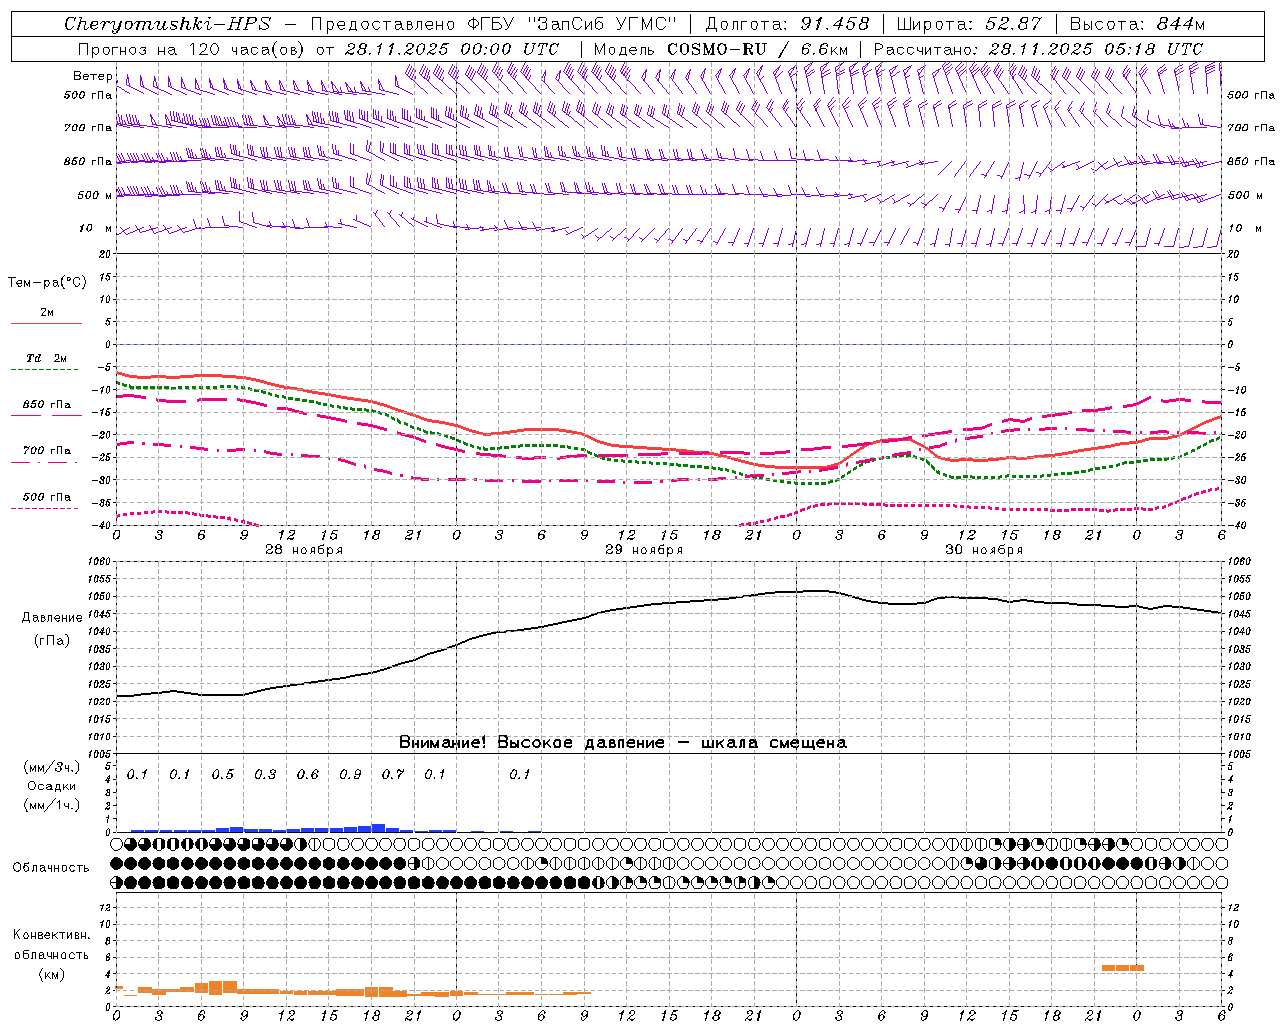The image size is (1280, 1024).
Task: Click warning 'Внимание! Высокое давление — шкала смещена'
Action: (622, 743)
